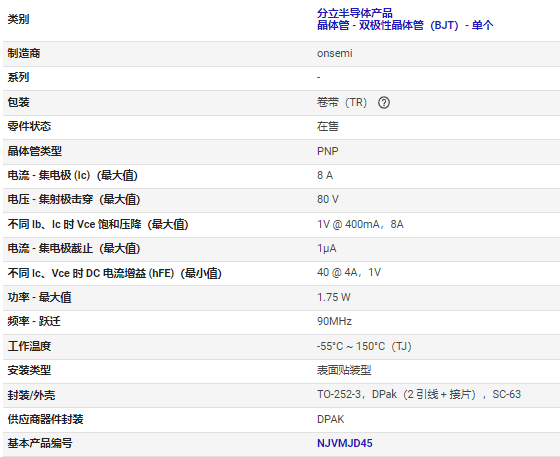Click the TO-252-3 DPak package value
Image resolution: width=560 pixels, height=457 pixels.
click(x=419, y=395)
